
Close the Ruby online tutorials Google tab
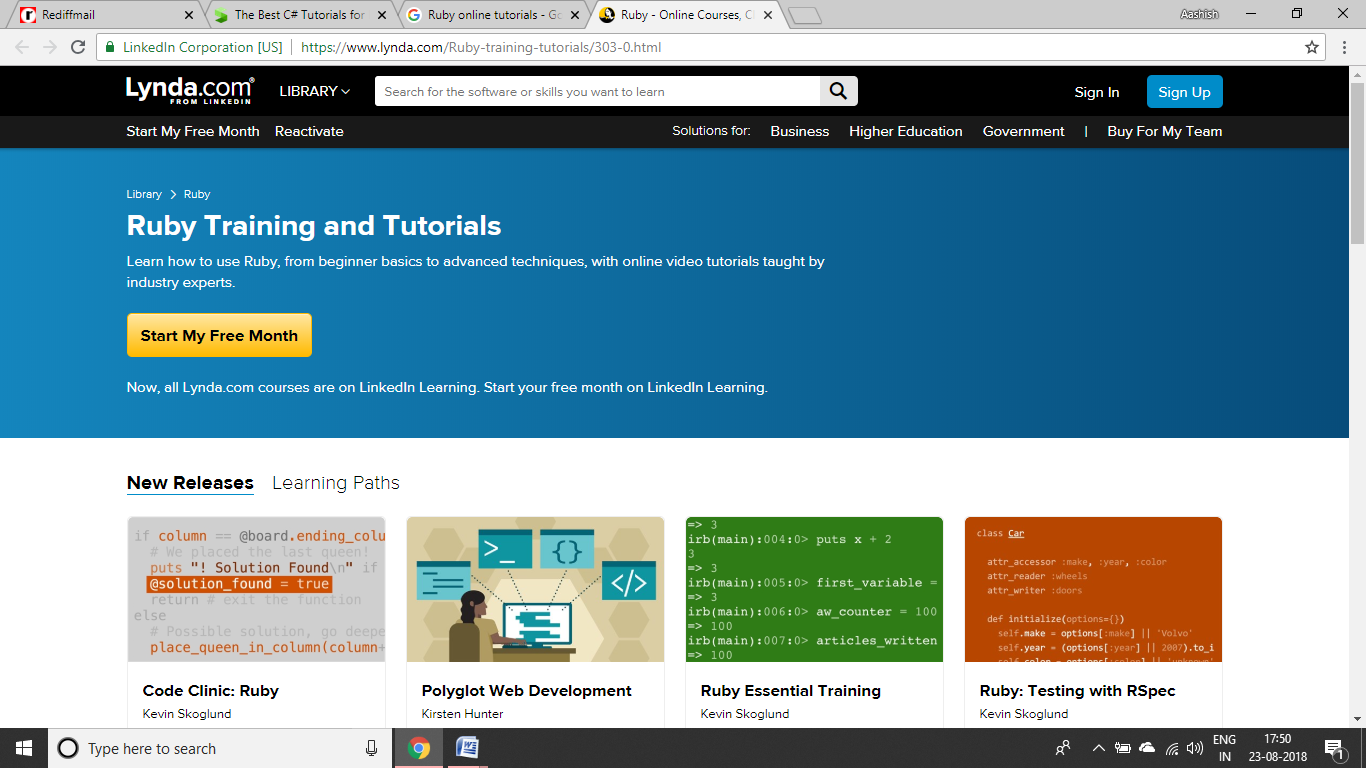(x=575, y=15)
